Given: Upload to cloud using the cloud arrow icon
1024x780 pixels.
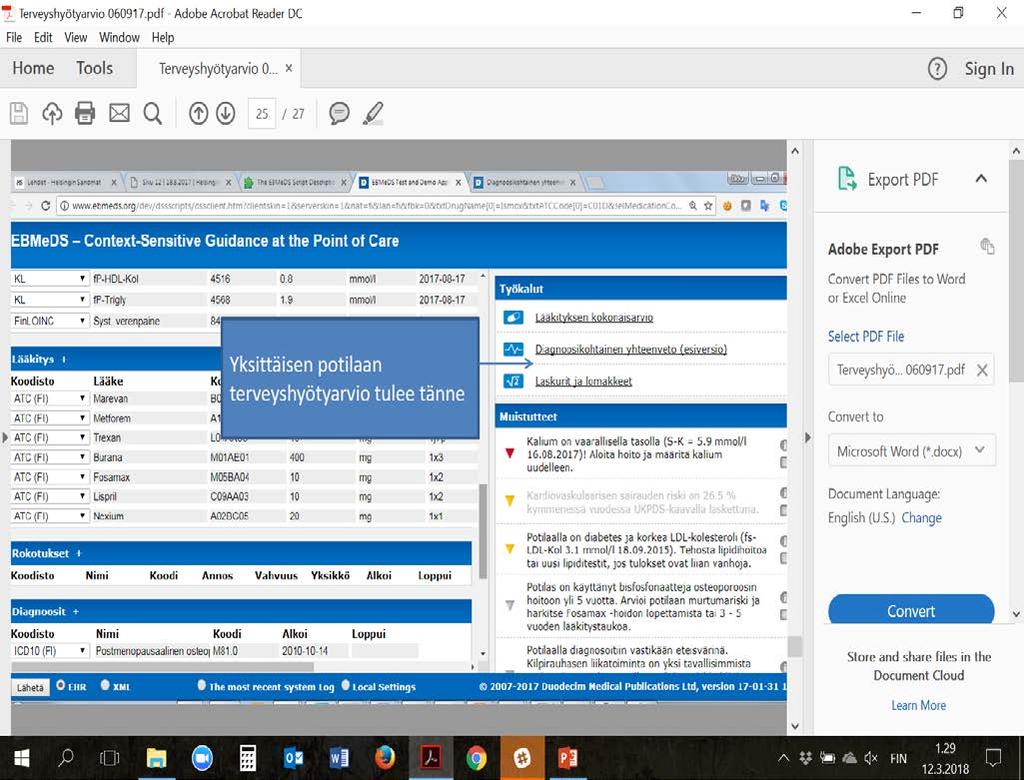Looking at the screenshot, I should pos(52,113).
